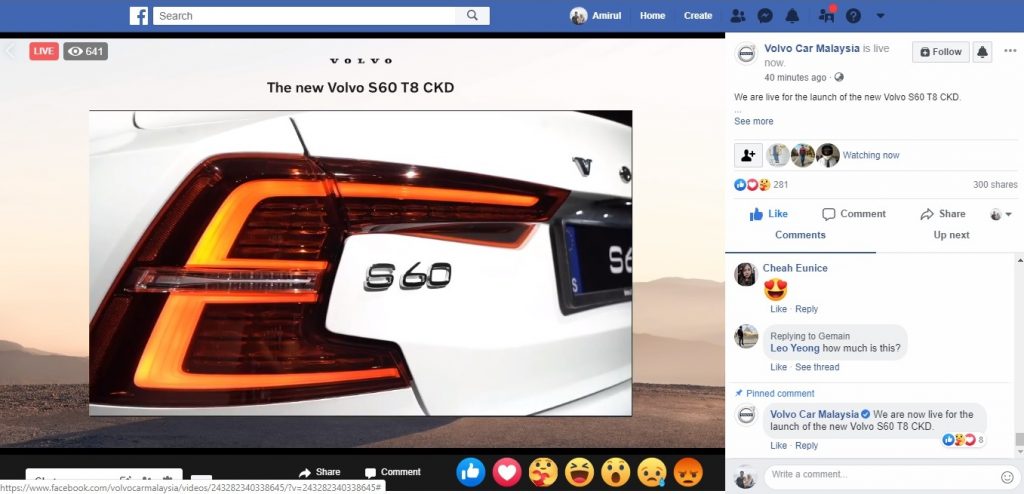1024x494 pixels.
Task: Click Volvo Car Malaysia page avatar in post header
Action: pos(746,54)
